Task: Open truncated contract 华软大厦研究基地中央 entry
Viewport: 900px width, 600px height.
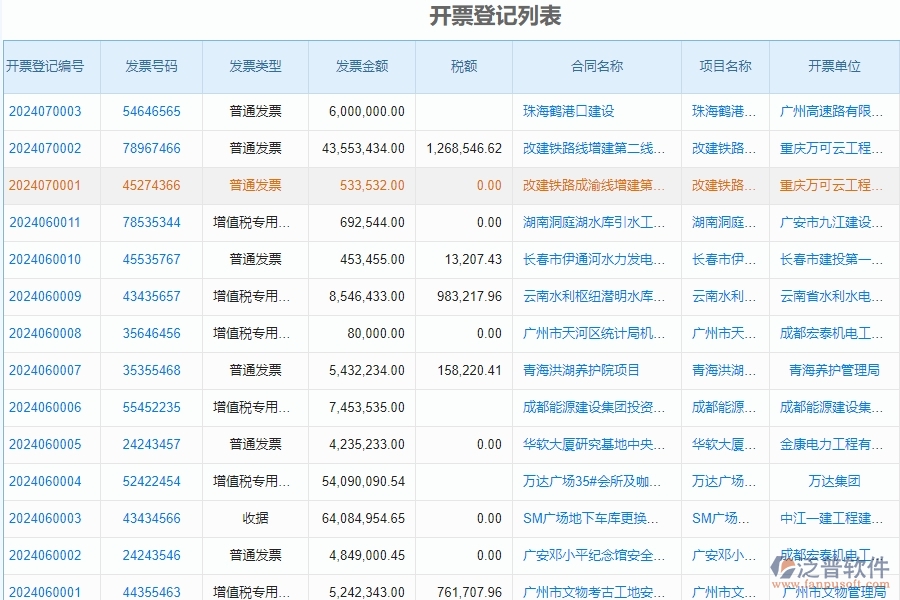Action: pyautogui.click(x=590, y=444)
